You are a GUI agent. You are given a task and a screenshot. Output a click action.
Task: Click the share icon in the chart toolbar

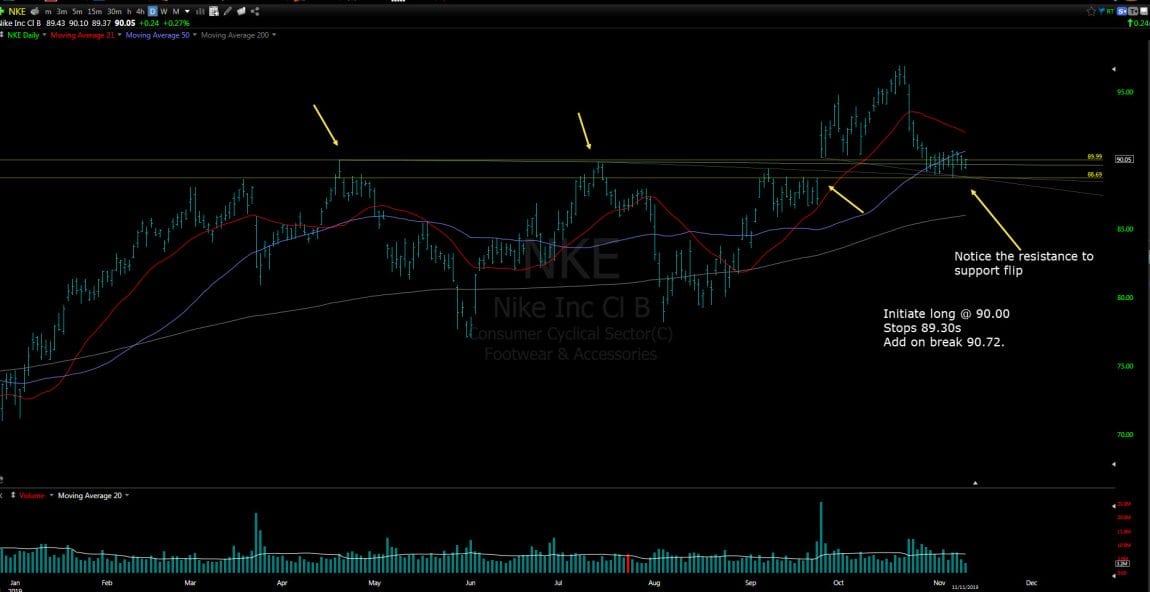point(254,12)
